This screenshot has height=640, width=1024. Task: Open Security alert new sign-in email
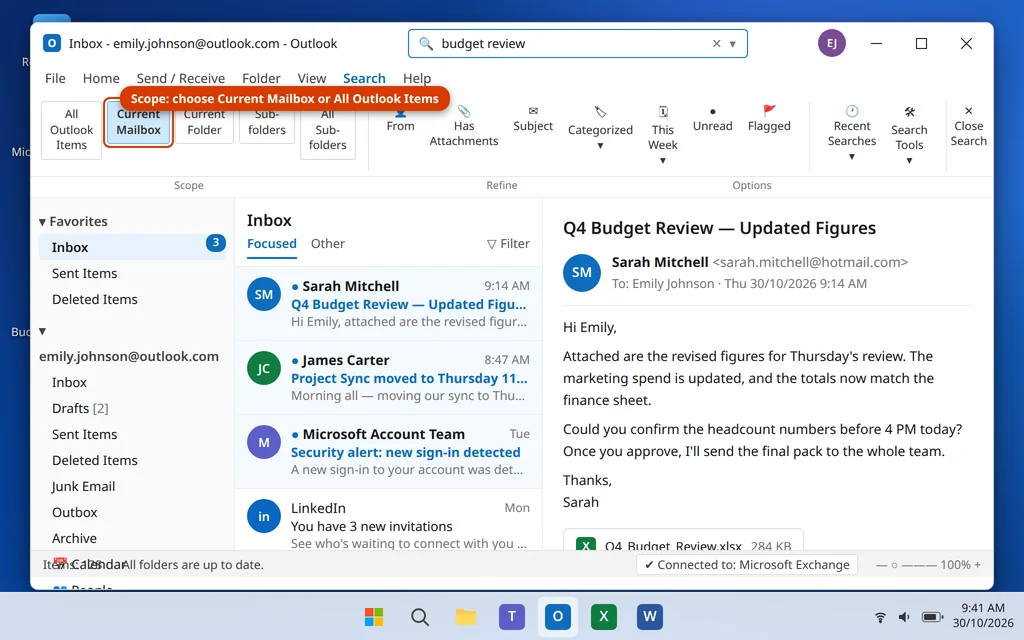pyautogui.click(x=389, y=451)
